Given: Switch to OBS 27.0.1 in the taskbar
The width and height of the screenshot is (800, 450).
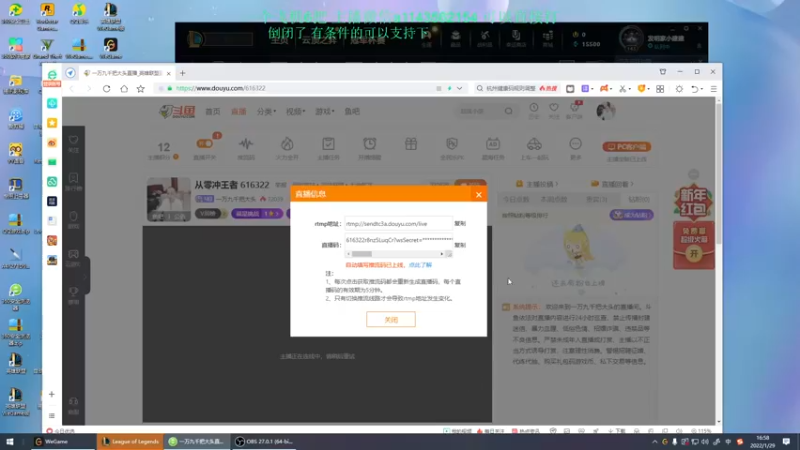Looking at the screenshot, I should 264,441.
